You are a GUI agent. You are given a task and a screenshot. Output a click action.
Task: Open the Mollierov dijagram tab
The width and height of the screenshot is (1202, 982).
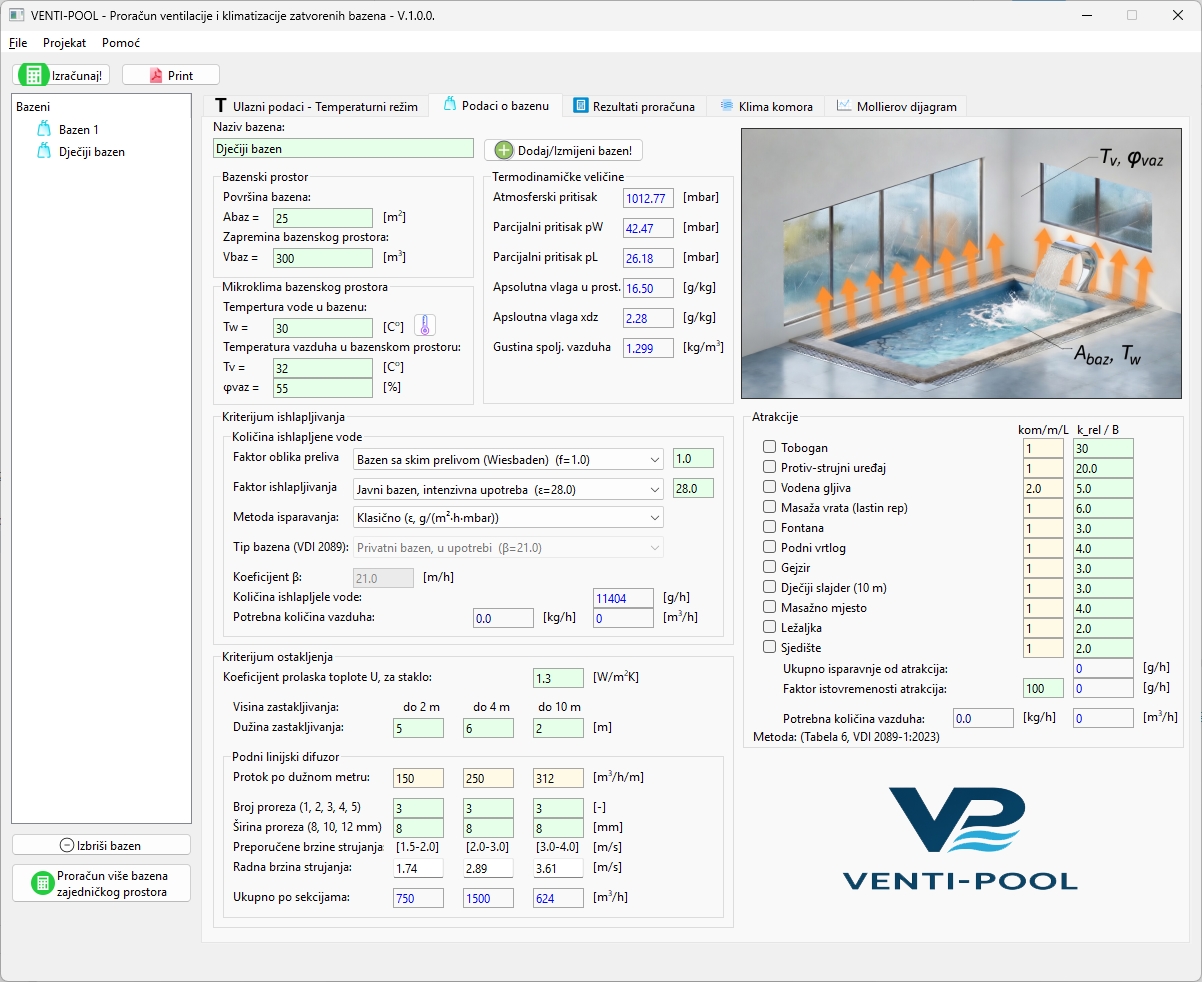(x=897, y=106)
